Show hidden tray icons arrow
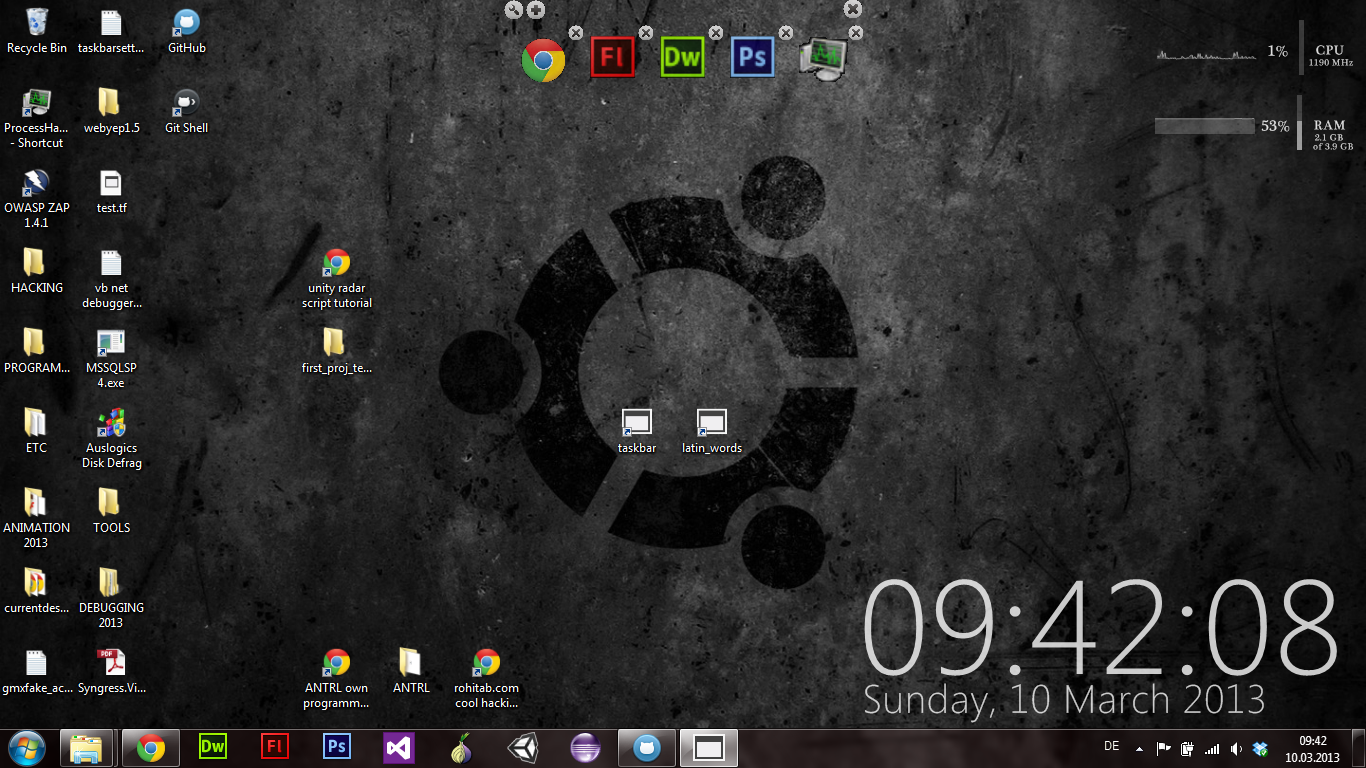This screenshot has height=768, width=1366. point(1140,749)
